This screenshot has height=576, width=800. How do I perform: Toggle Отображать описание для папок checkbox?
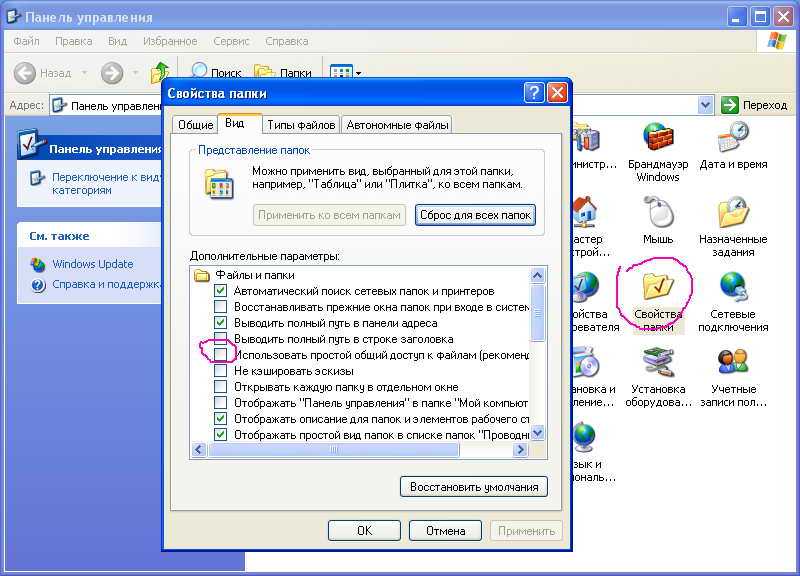[x=220, y=418]
